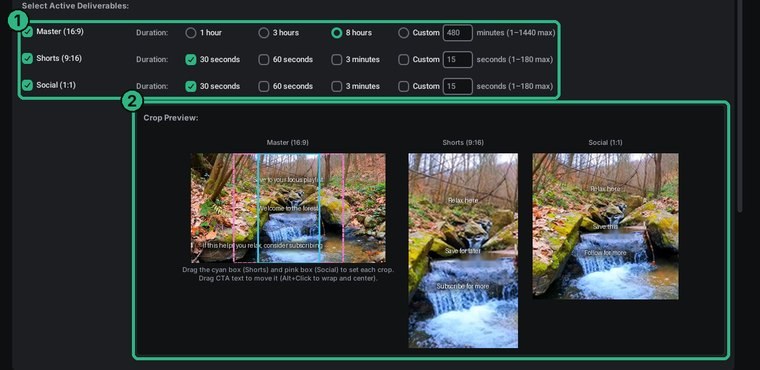Click the Master (16:9) crop preview image
Viewport: 760px width, 370px height.
click(288, 208)
